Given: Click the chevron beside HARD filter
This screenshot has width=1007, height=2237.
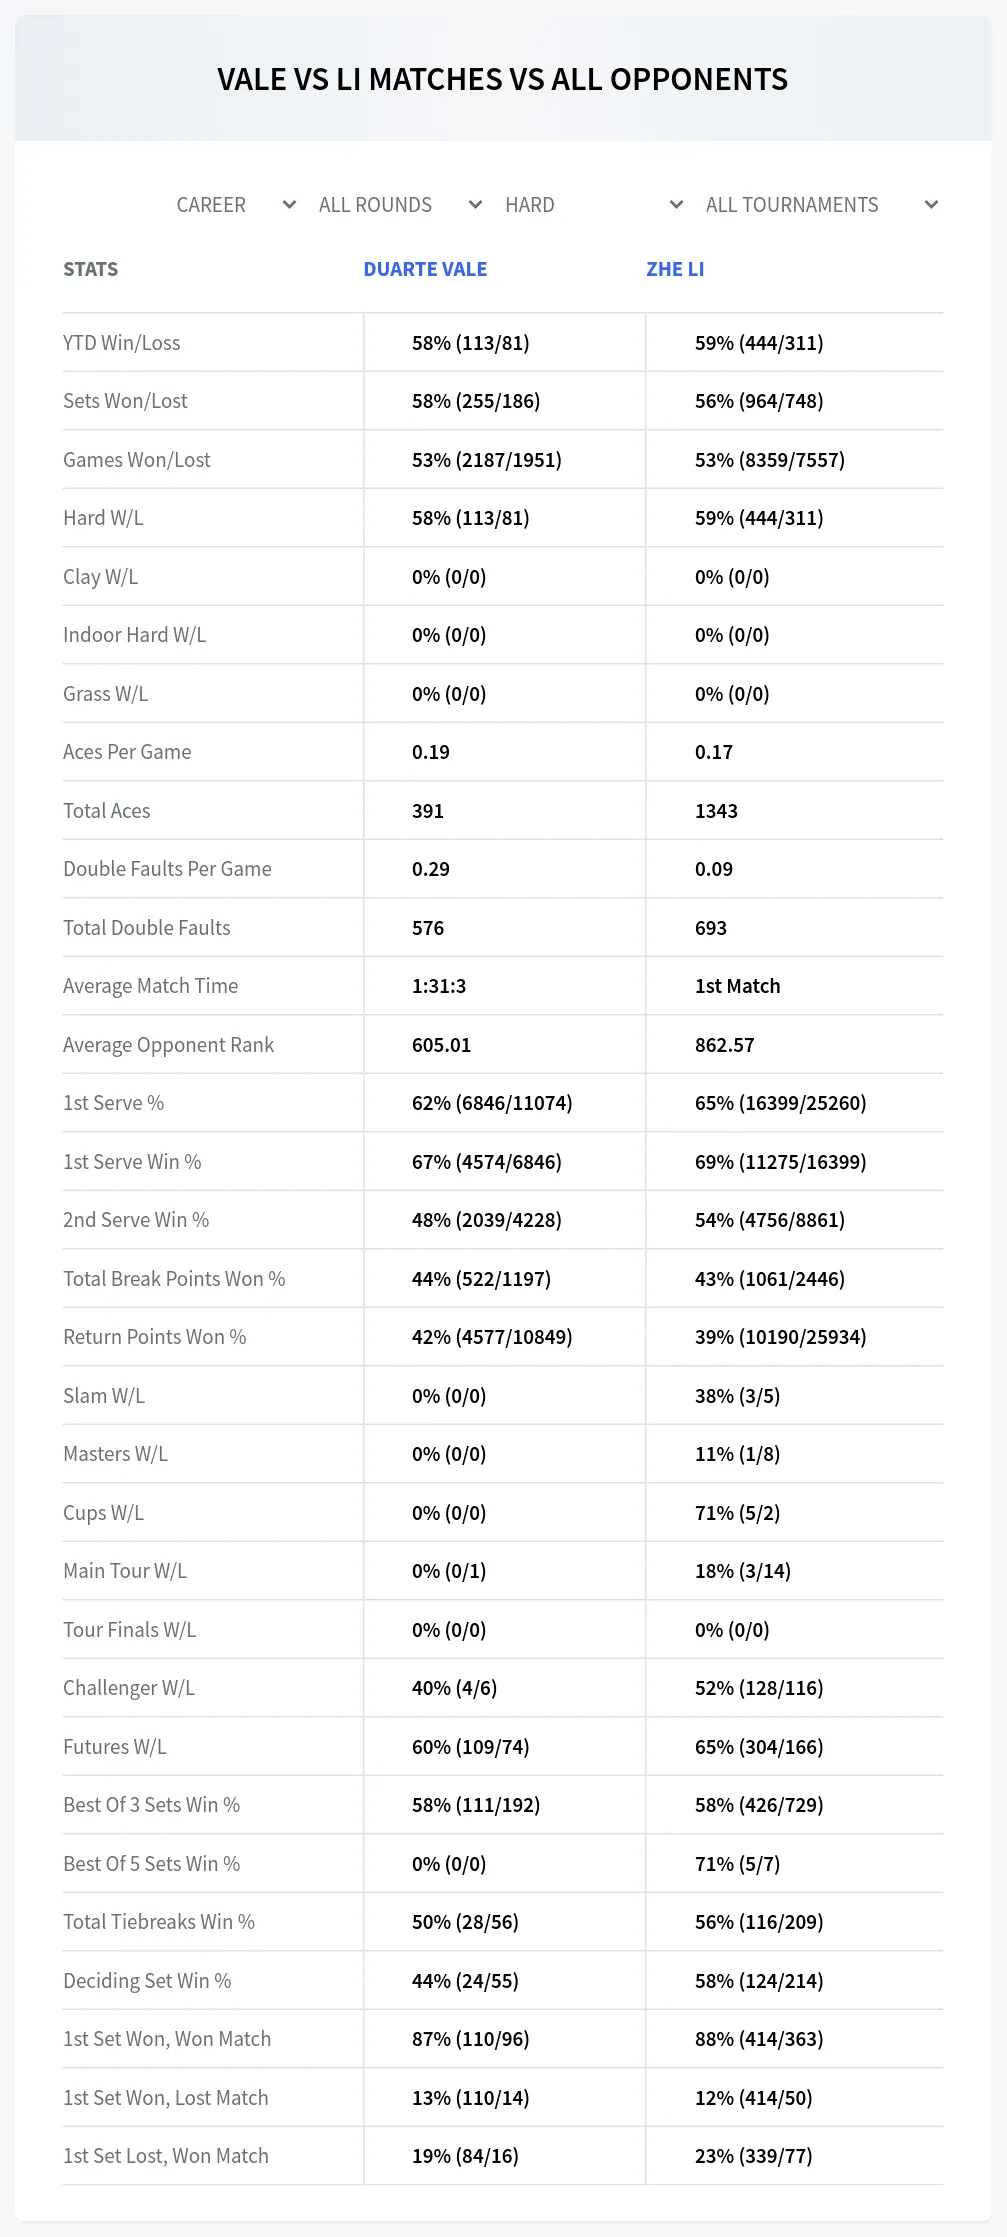Looking at the screenshot, I should (x=676, y=205).
